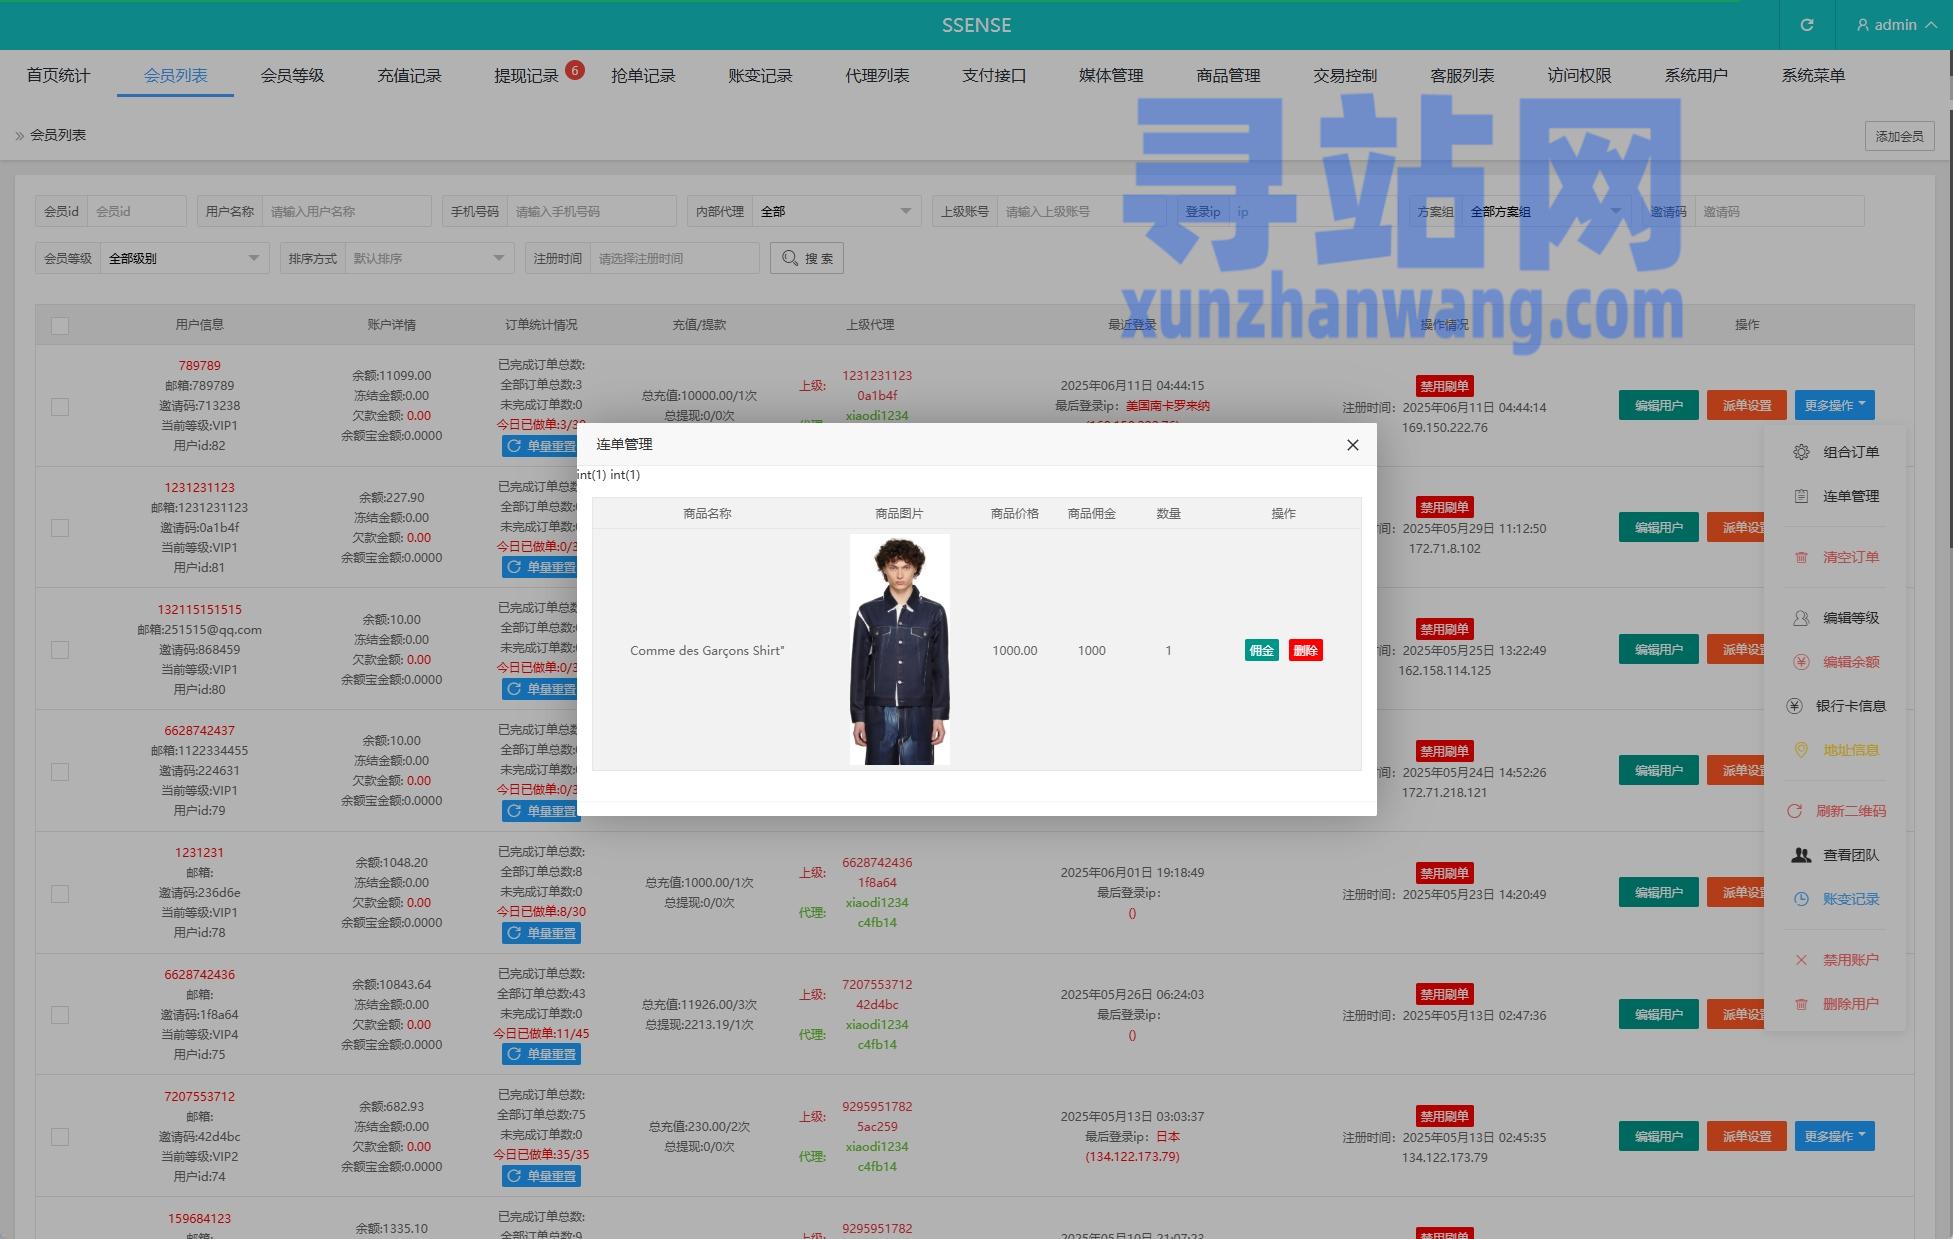The width and height of the screenshot is (1953, 1239).
Task: Click superior link 6628742436 in 上级代理 column
Action: (x=877, y=862)
